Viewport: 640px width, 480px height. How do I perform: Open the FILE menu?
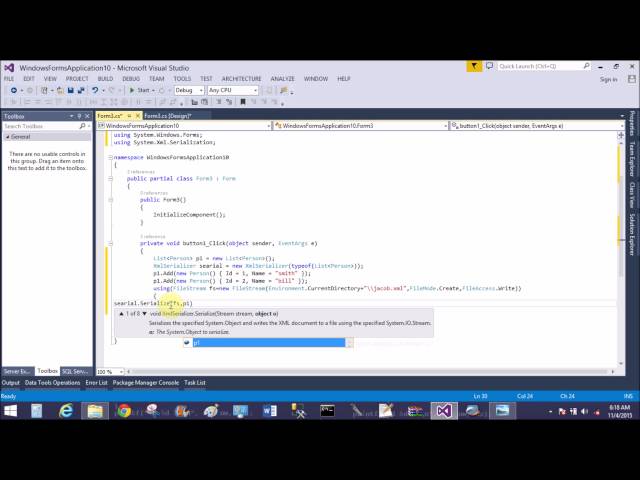click(9, 79)
